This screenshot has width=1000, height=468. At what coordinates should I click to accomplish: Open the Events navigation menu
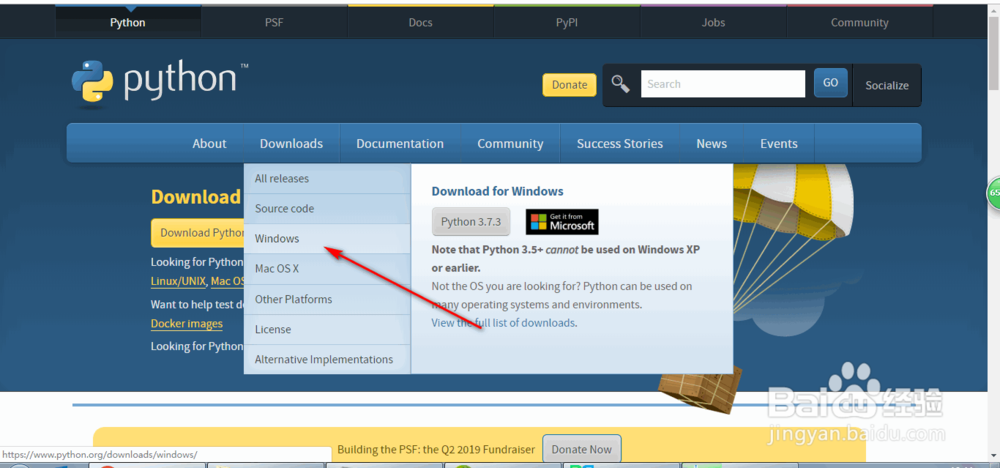click(779, 143)
